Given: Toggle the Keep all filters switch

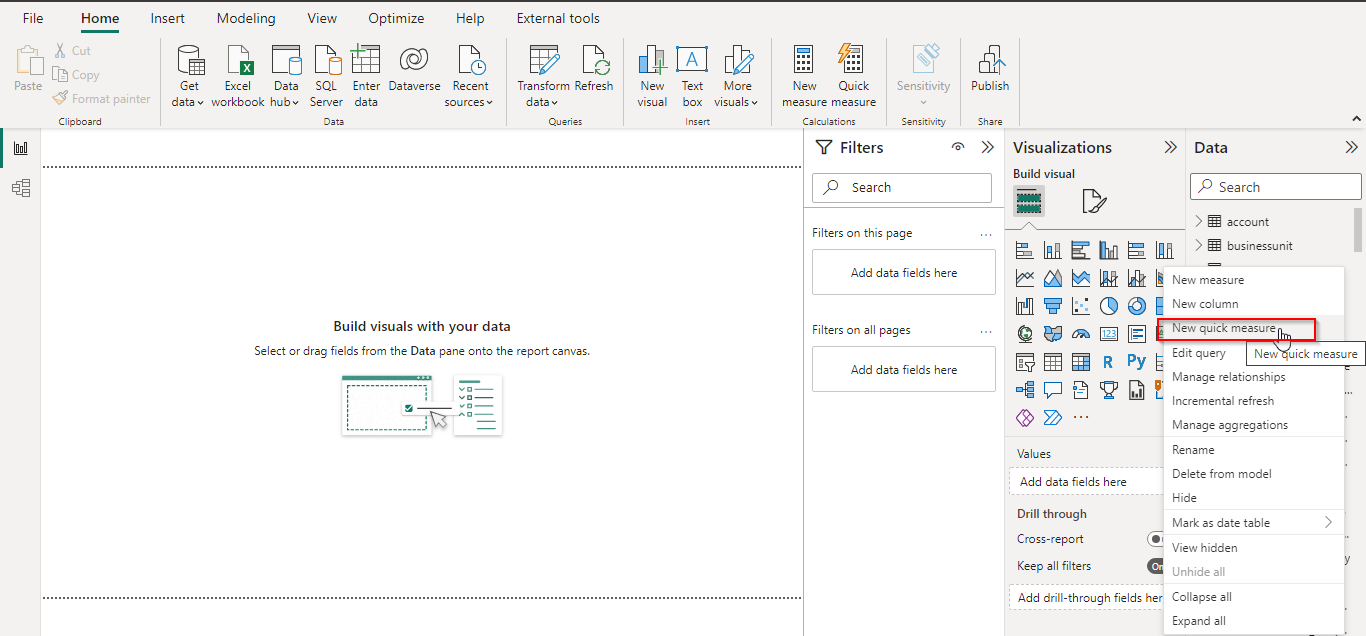Looking at the screenshot, I should (x=1155, y=566).
